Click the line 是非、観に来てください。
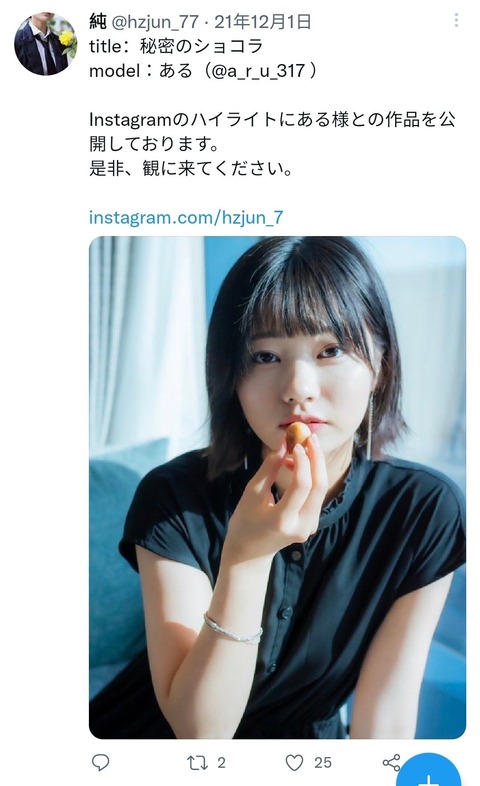The height and width of the screenshot is (786, 480). pos(191,168)
